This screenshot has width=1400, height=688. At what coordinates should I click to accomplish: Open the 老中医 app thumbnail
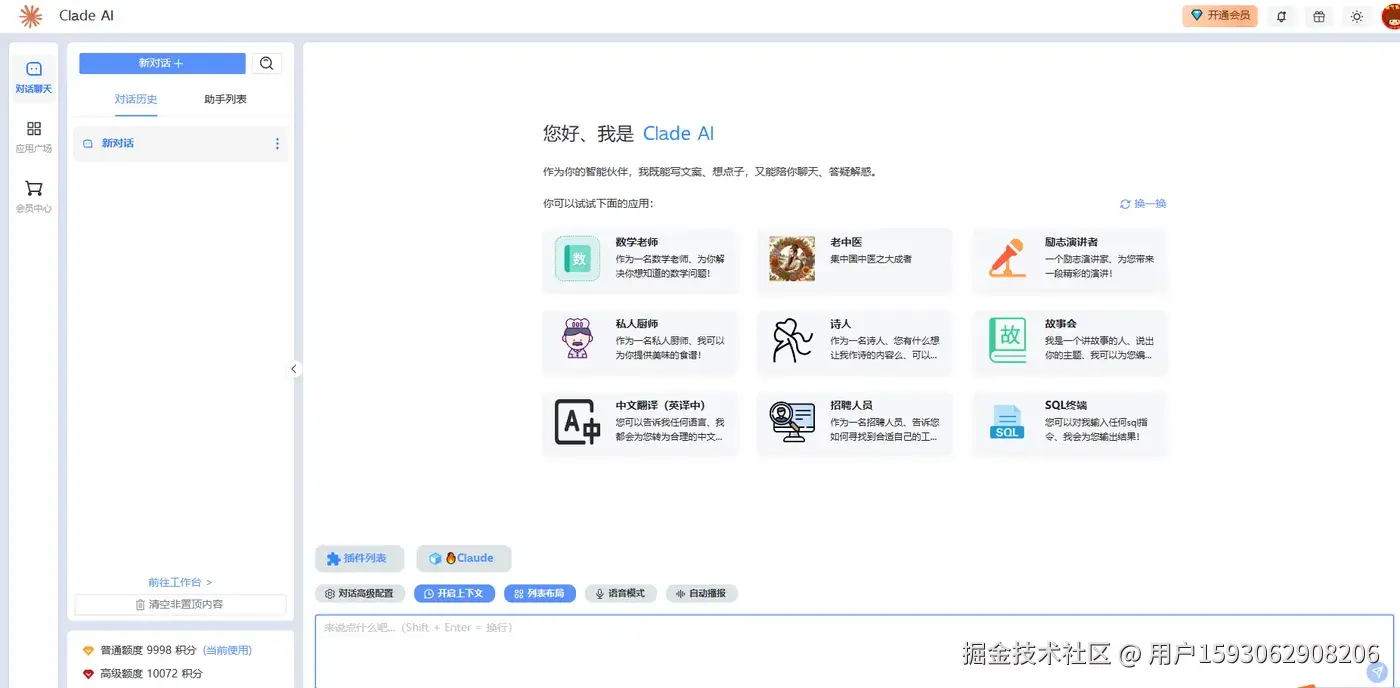pyautogui.click(x=792, y=259)
